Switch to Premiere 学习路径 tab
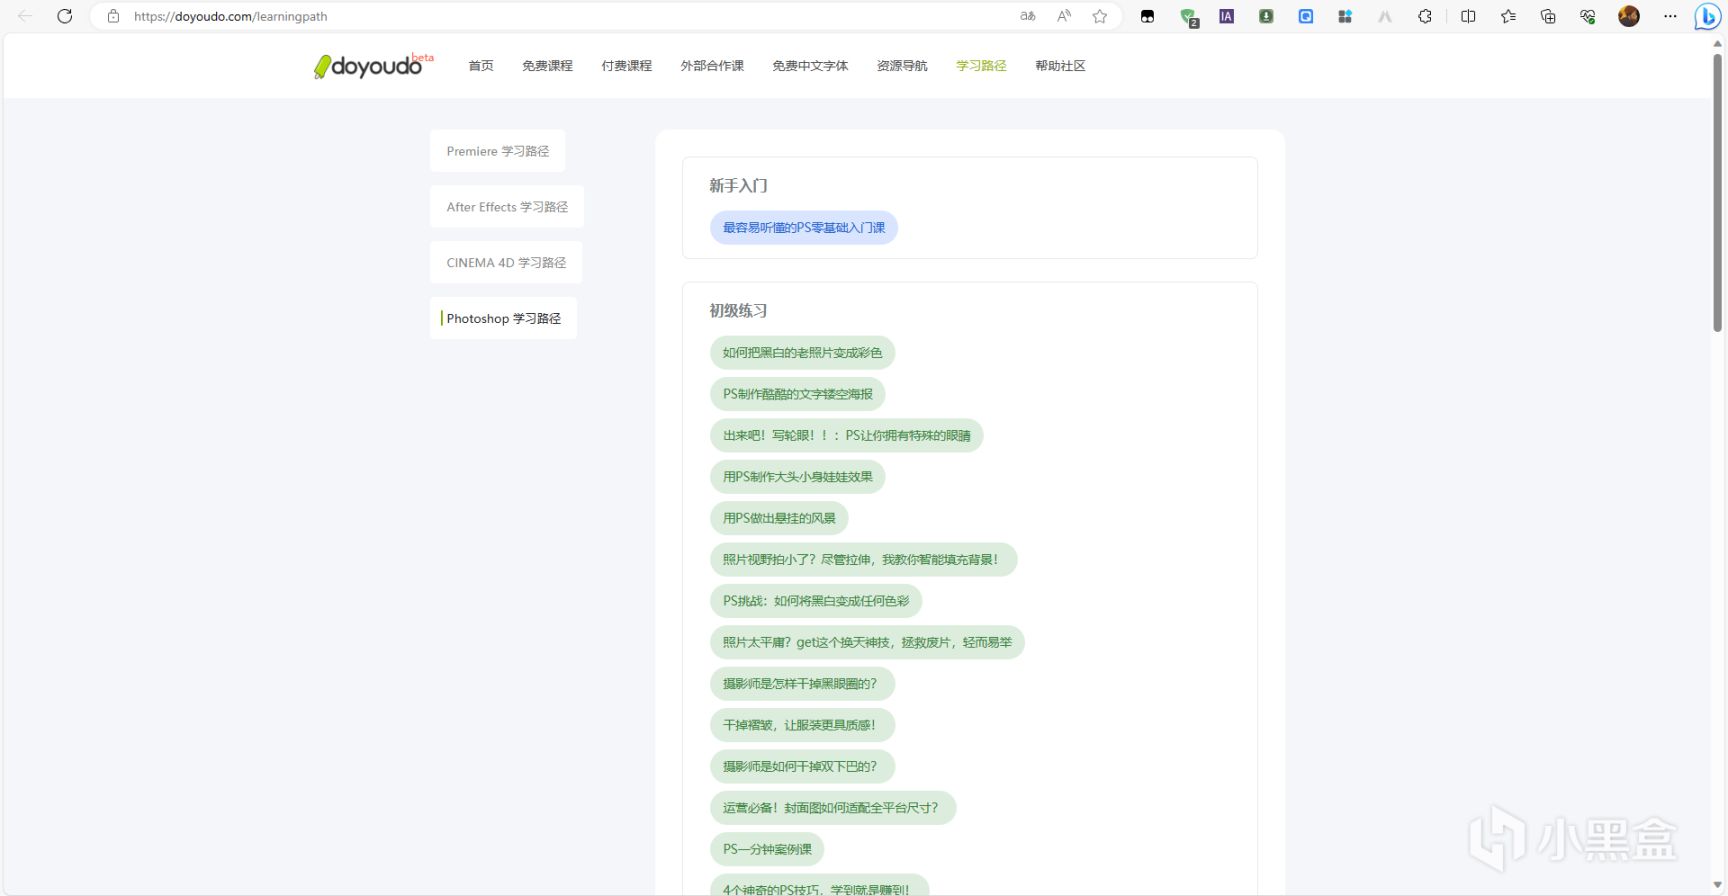Viewport: 1728px width, 896px height. pos(498,151)
